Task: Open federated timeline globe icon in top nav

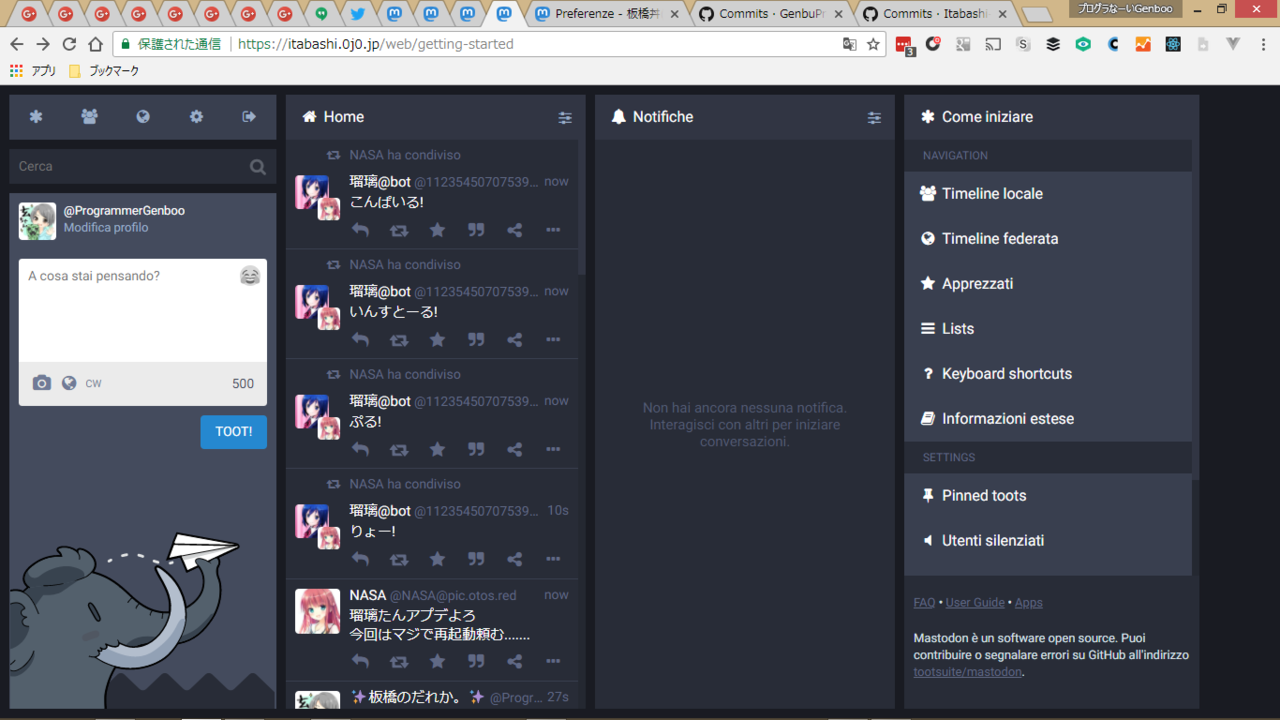Action: point(143,117)
